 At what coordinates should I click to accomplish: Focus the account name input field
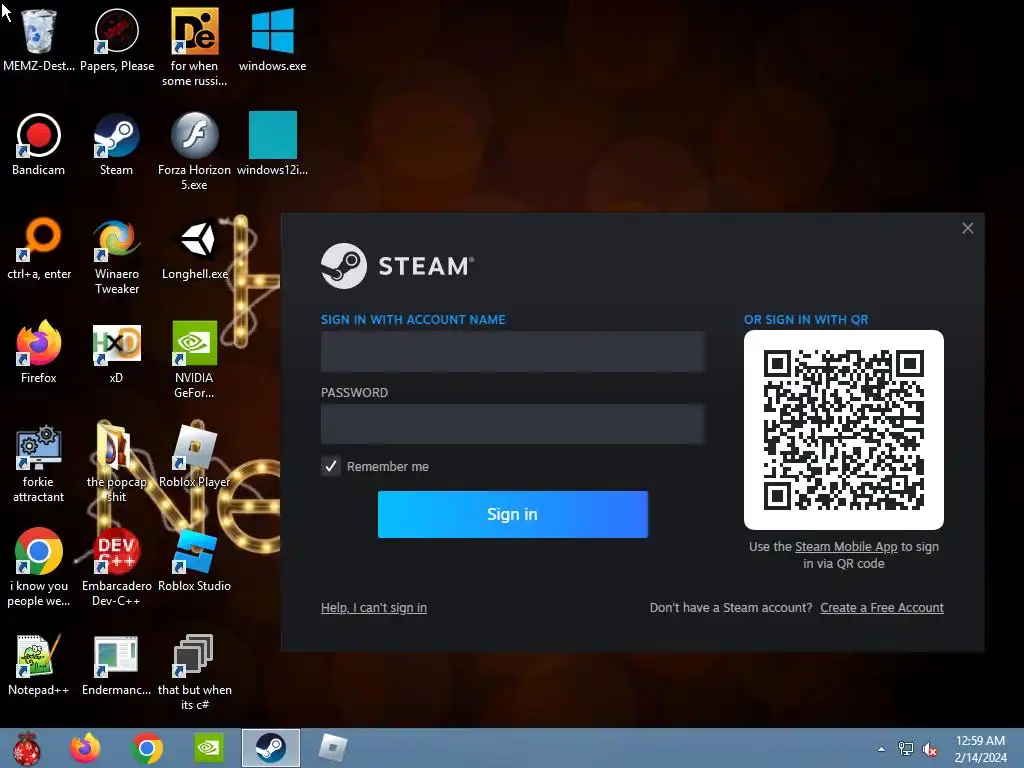click(513, 351)
